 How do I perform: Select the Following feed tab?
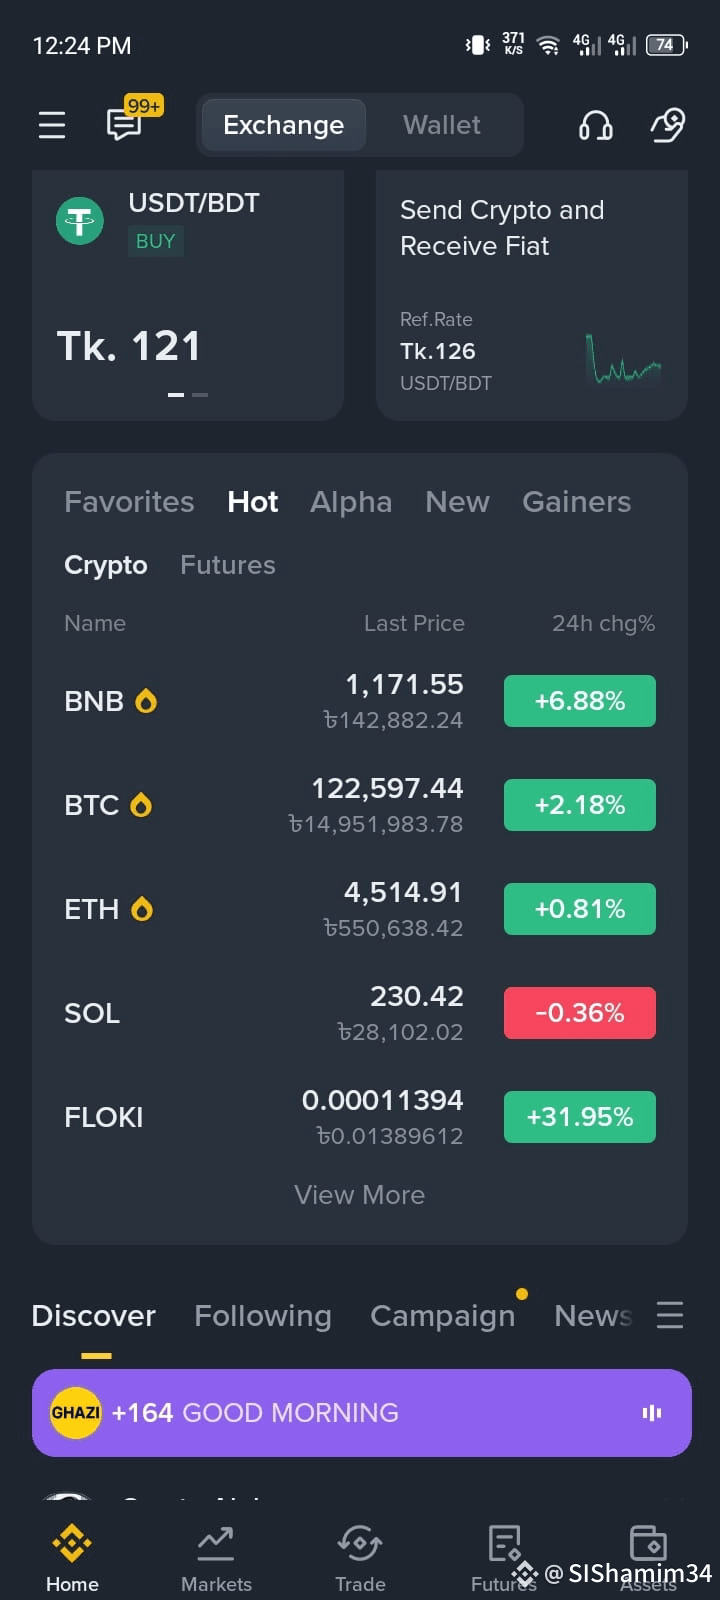pyautogui.click(x=262, y=1316)
